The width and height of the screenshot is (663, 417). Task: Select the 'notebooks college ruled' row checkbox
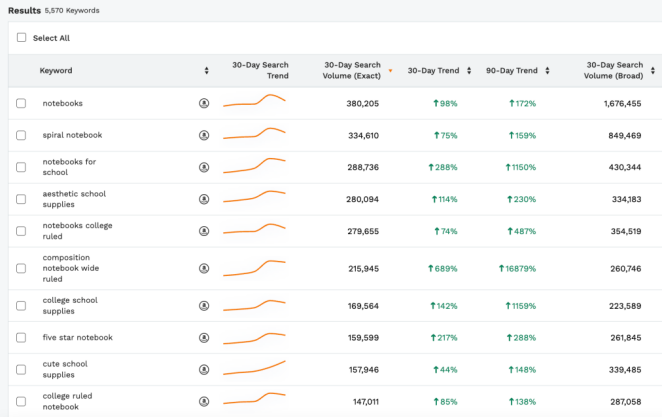(x=22, y=231)
